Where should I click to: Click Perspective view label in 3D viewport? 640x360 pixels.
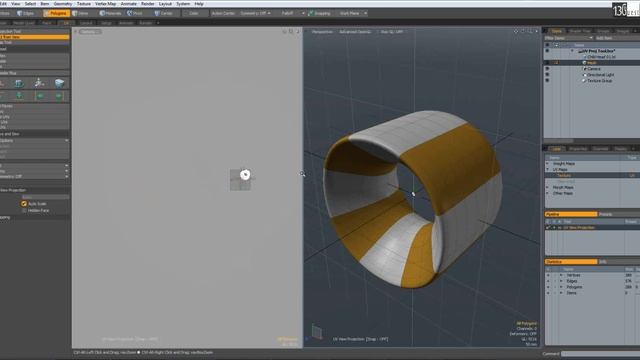point(322,31)
